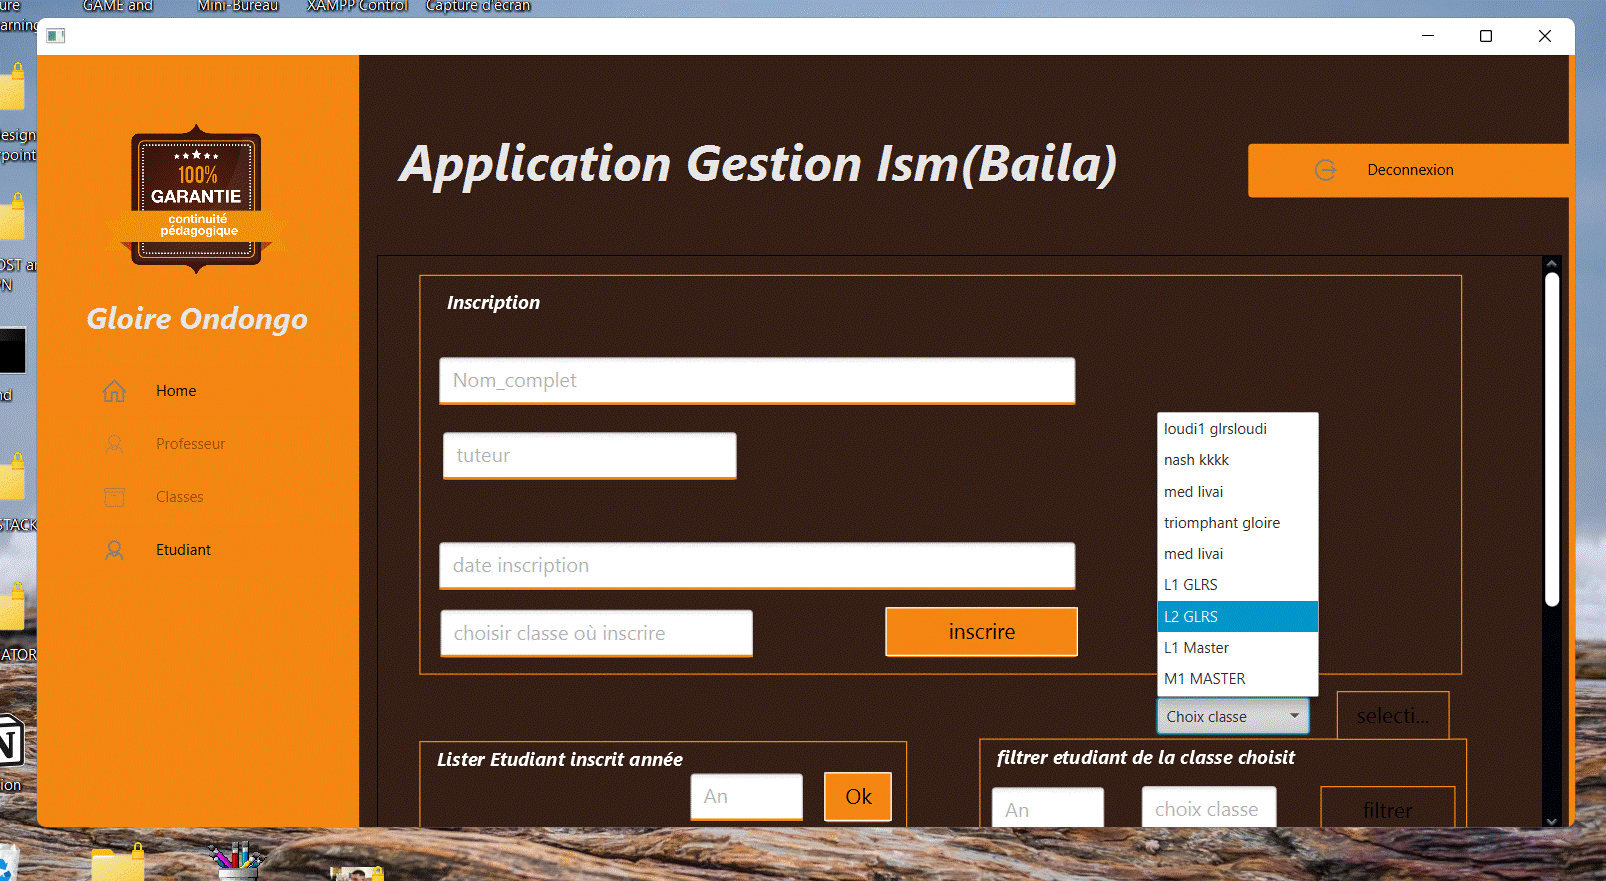
Task: Choose L1 Master from the list
Action: point(1238,648)
